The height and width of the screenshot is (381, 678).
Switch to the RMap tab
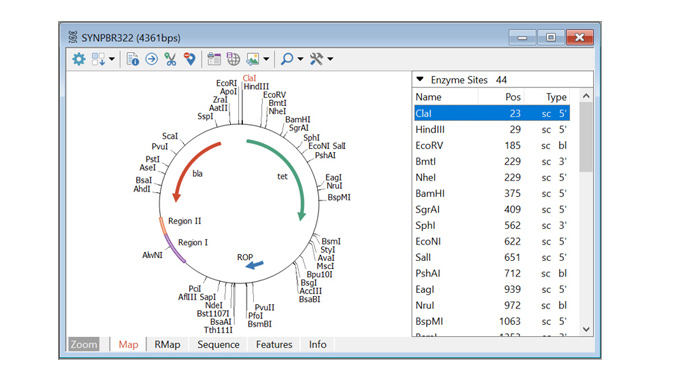click(167, 344)
